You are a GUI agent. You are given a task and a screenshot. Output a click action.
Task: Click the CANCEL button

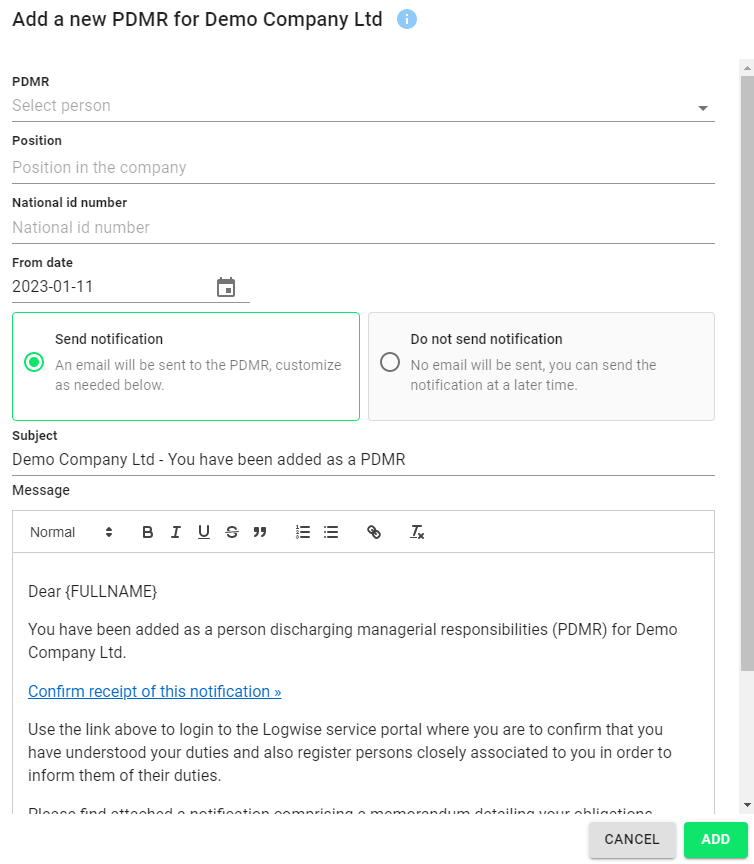tap(632, 839)
